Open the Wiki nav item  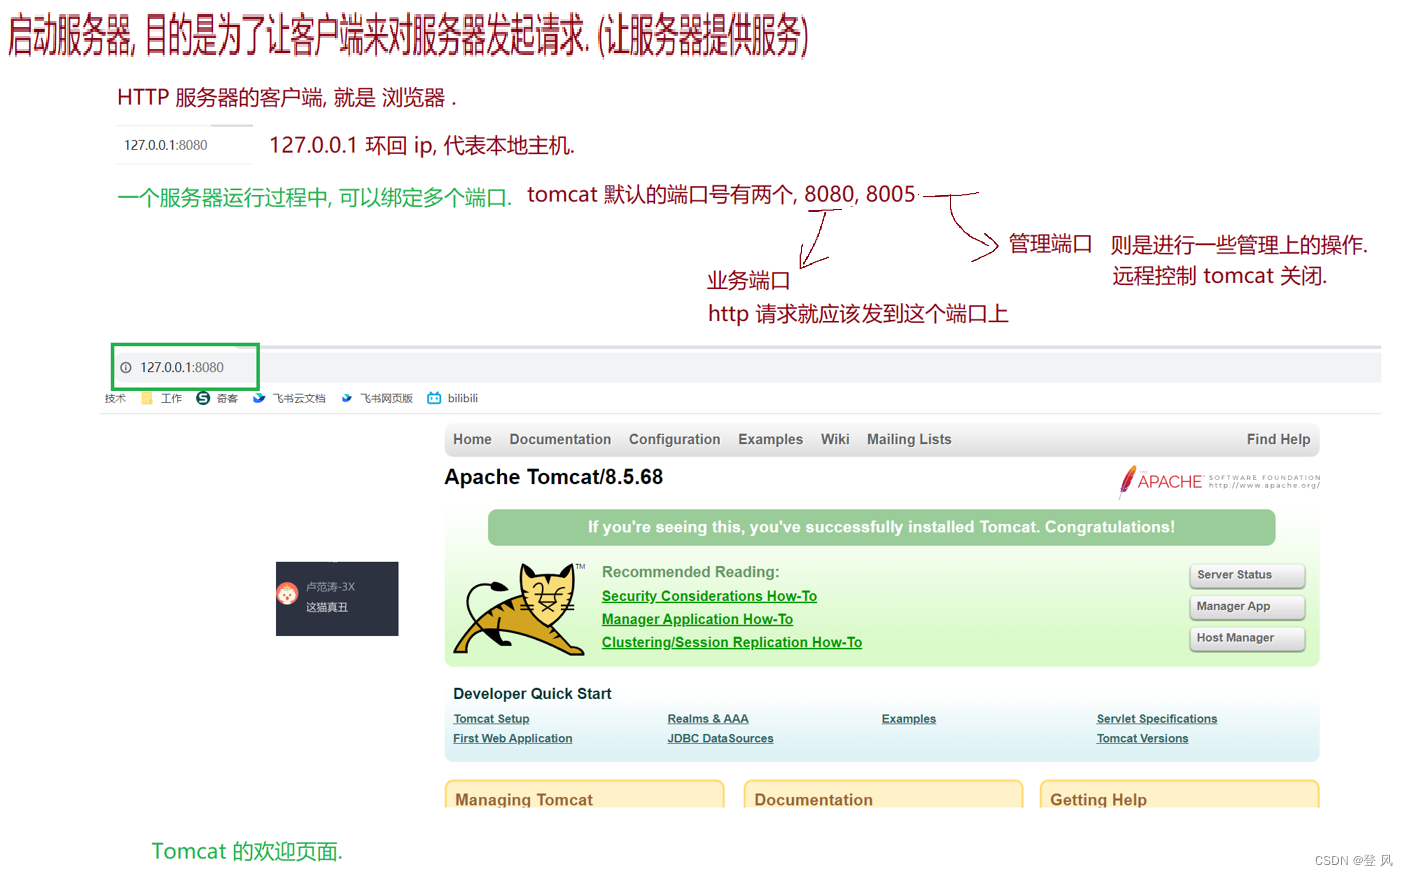(835, 439)
